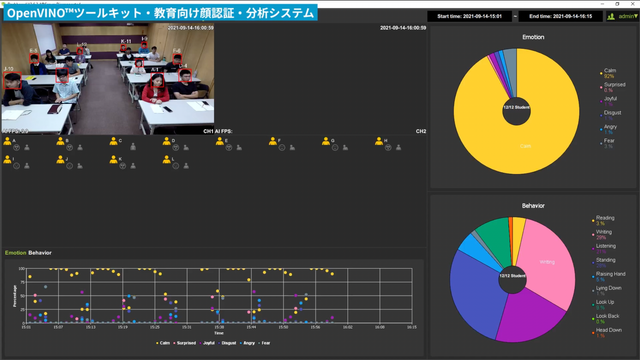Image resolution: width=640 pixels, height=360 pixels.
Task: Click student H emotion face icon
Action: coord(388,147)
